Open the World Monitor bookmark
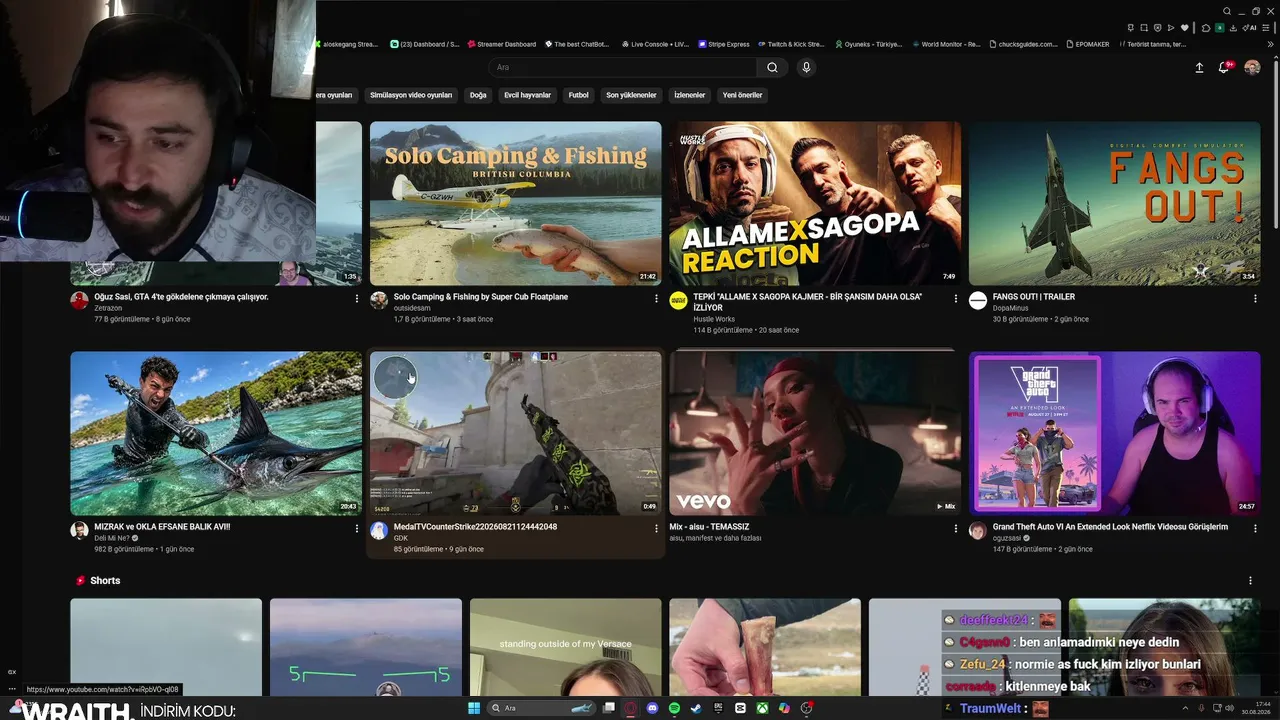 click(x=946, y=44)
